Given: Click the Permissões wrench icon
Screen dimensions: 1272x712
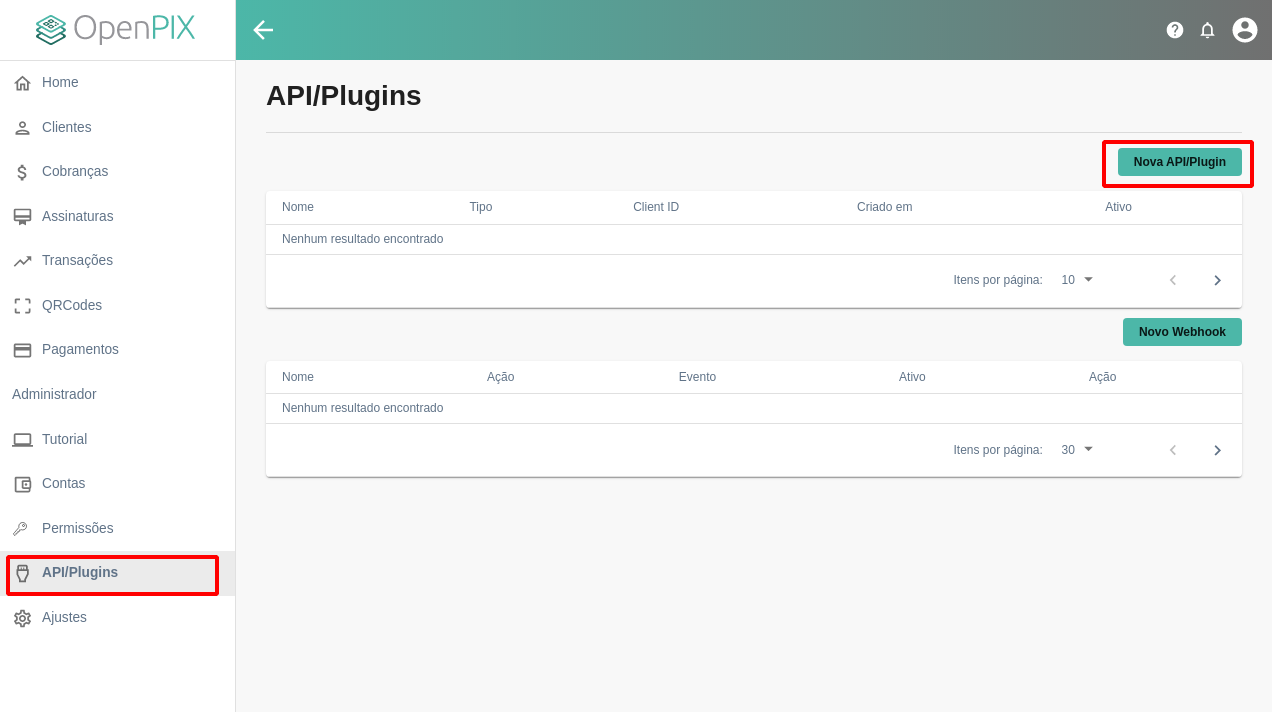Looking at the screenshot, I should click(22, 529).
